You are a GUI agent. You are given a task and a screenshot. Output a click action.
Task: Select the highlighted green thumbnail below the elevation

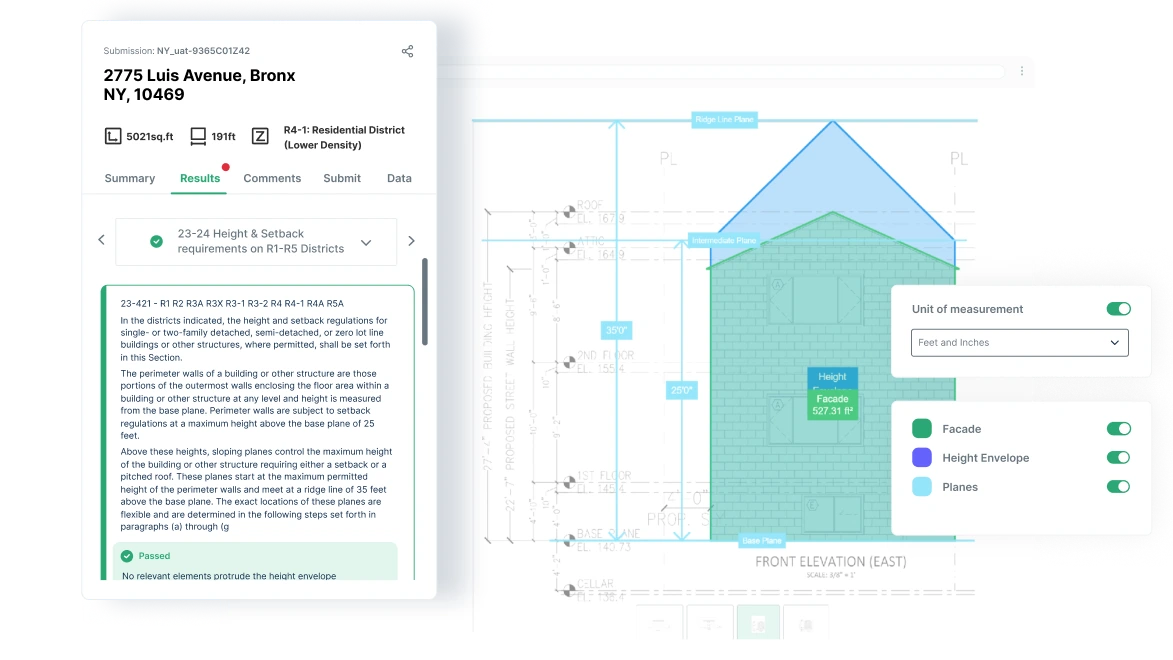coord(758,623)
